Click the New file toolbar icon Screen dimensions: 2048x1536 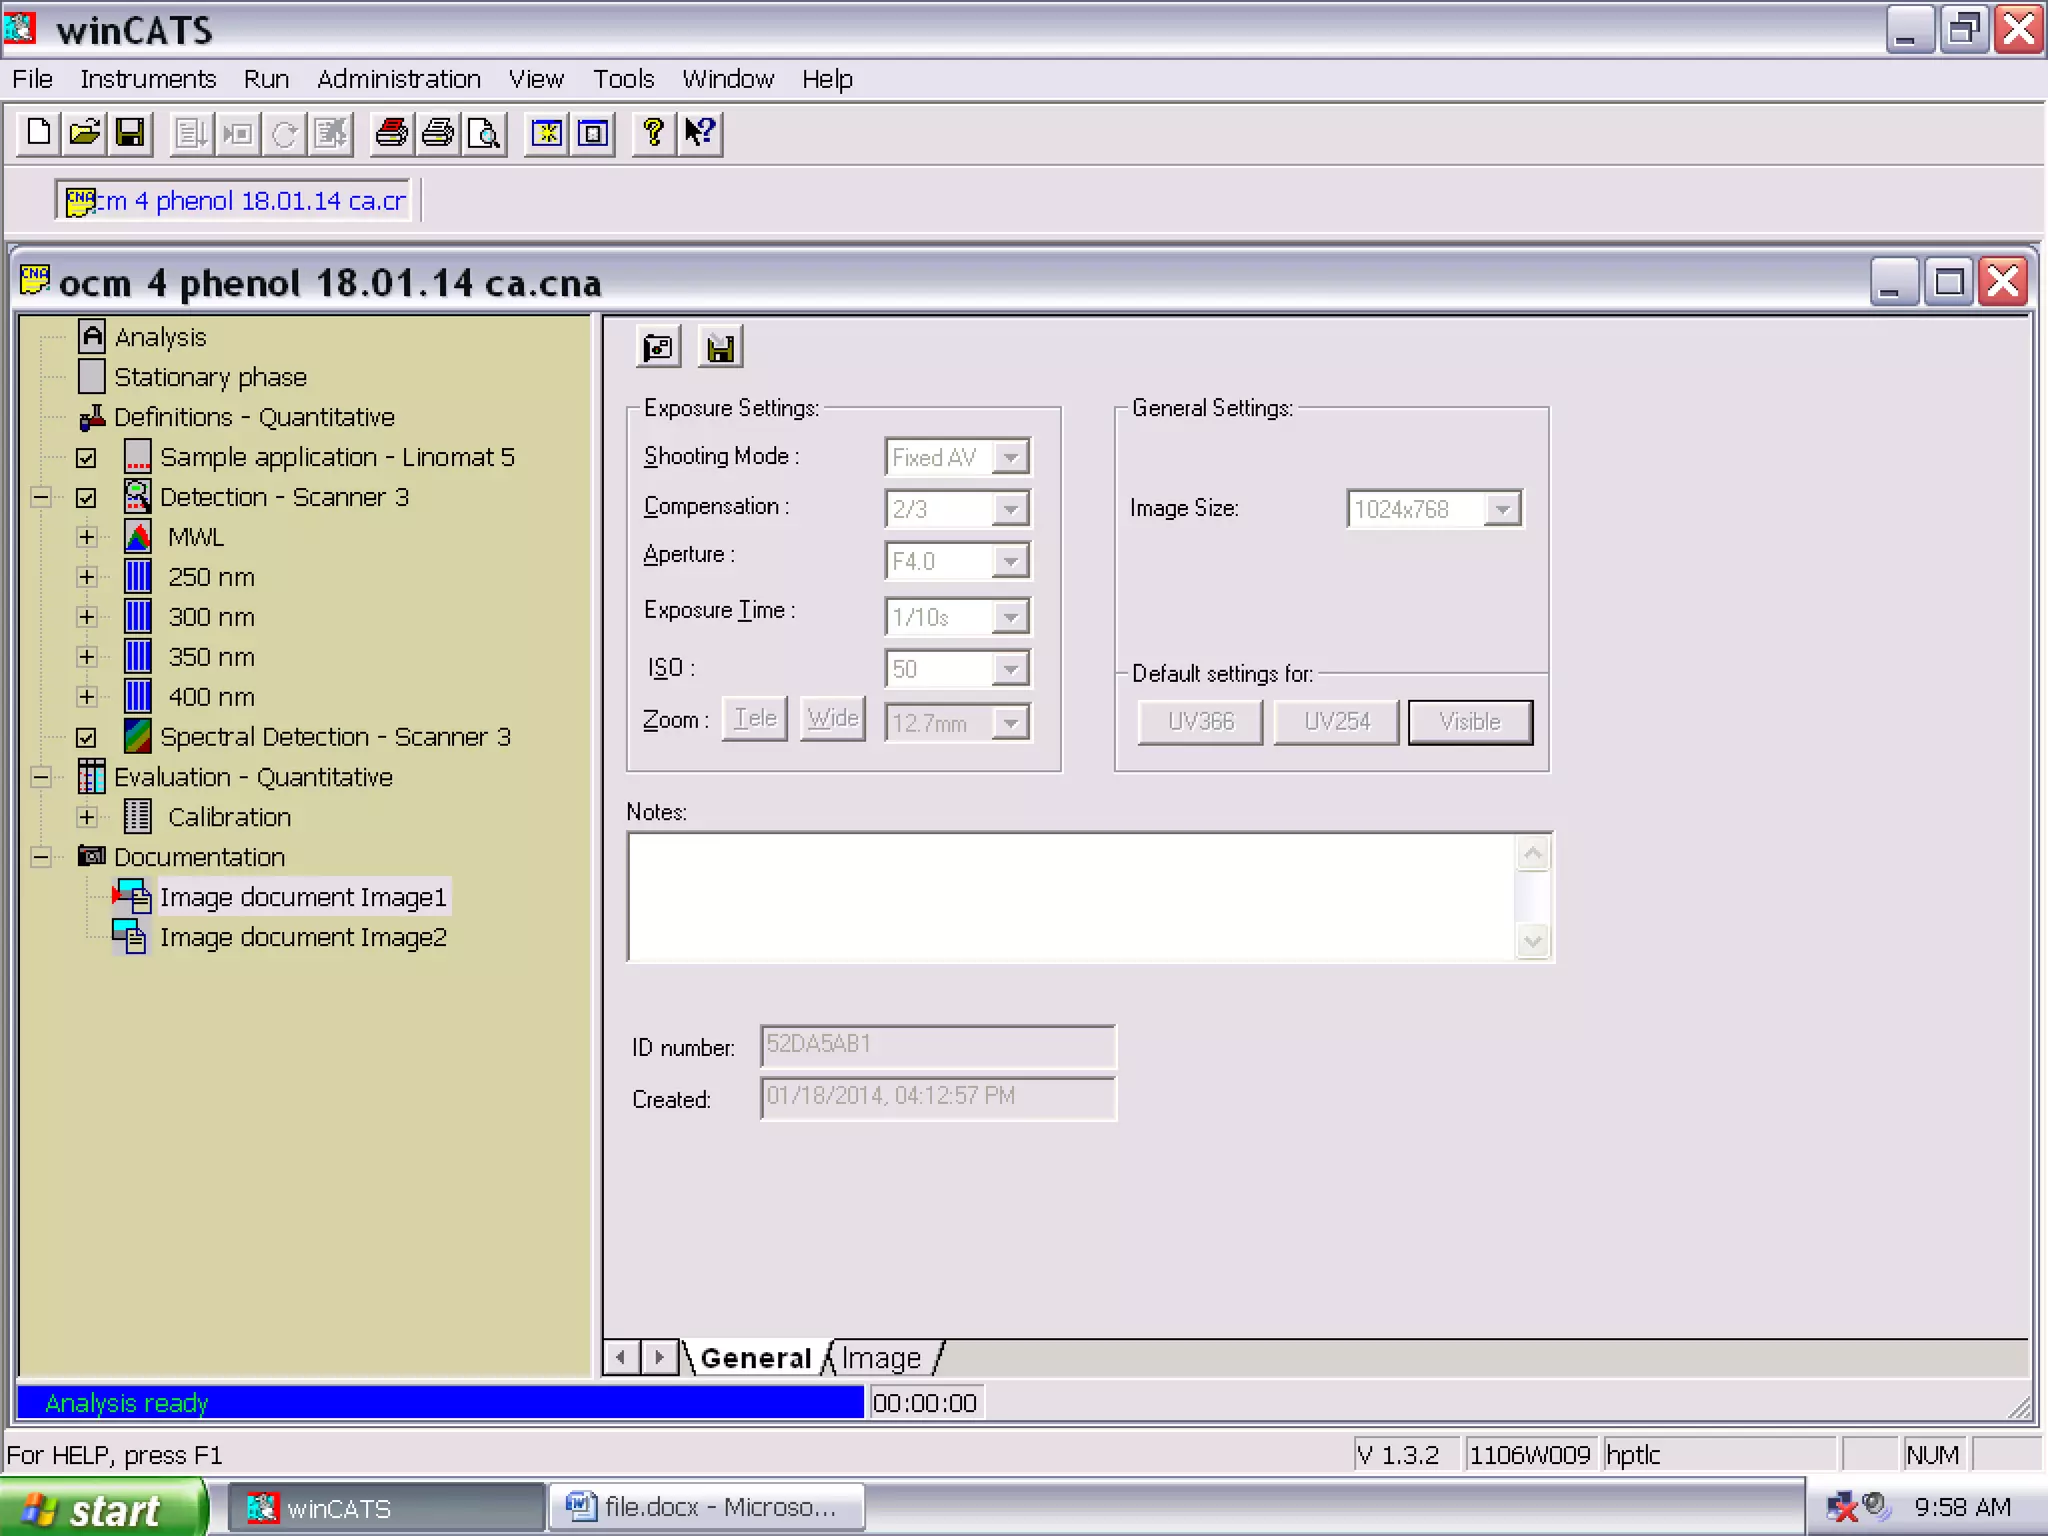[39, 133]
